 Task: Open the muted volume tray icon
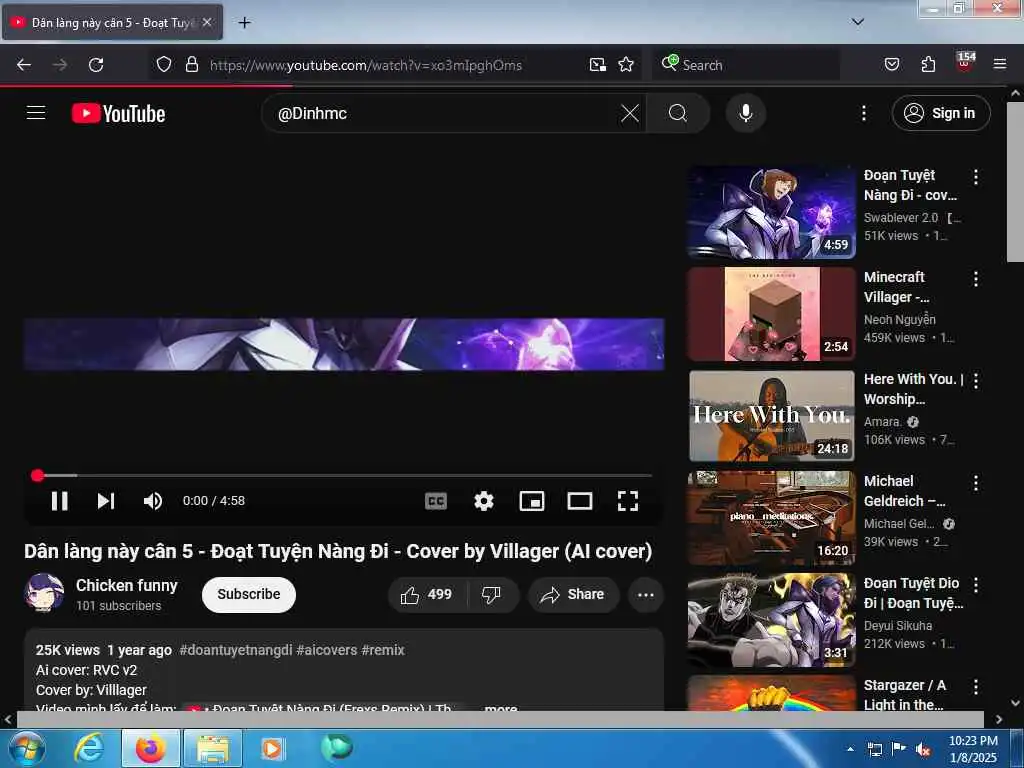[923, 749]
